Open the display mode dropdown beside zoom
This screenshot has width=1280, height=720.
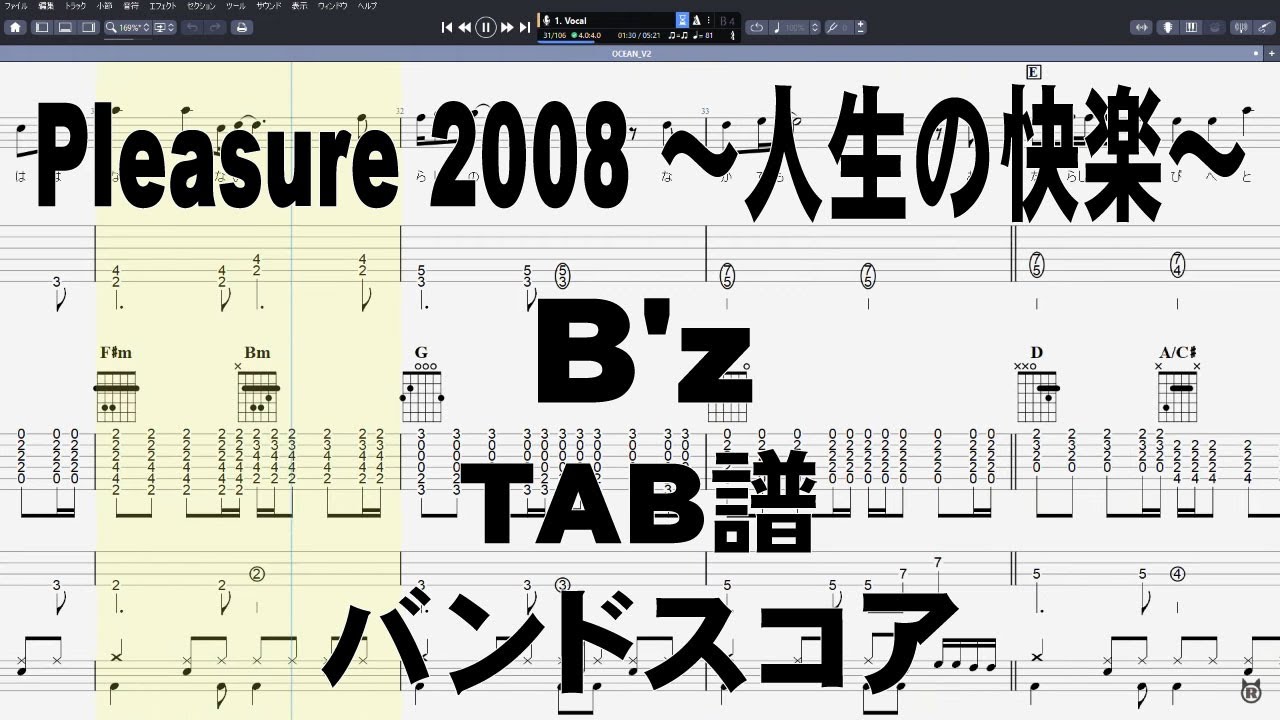click(x=165, y=27)
